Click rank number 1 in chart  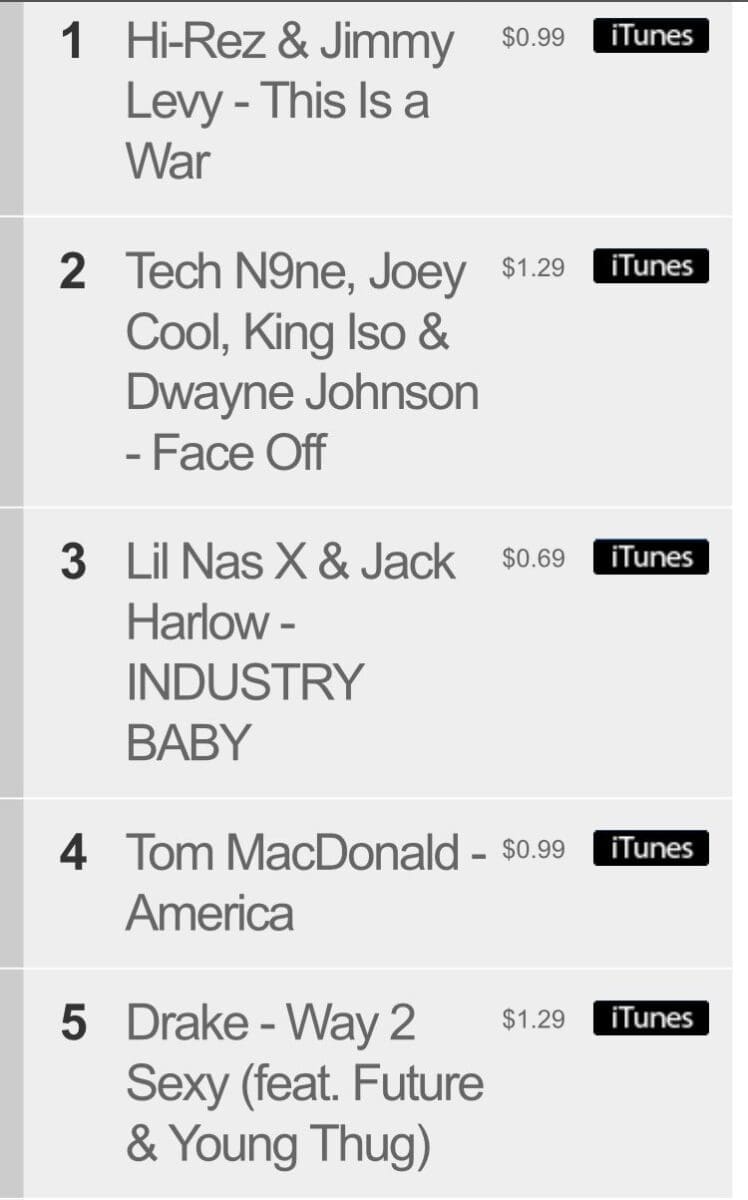tap(72, 42)
